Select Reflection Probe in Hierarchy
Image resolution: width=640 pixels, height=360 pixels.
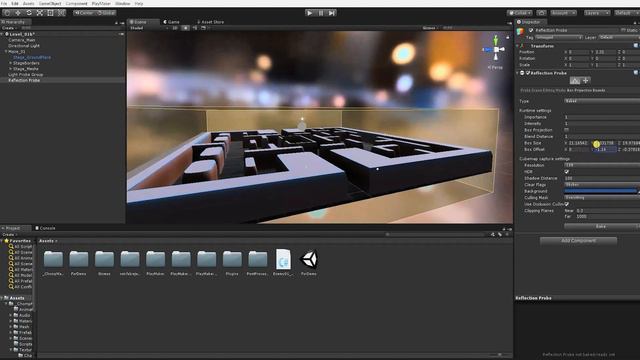coord(24,80)
